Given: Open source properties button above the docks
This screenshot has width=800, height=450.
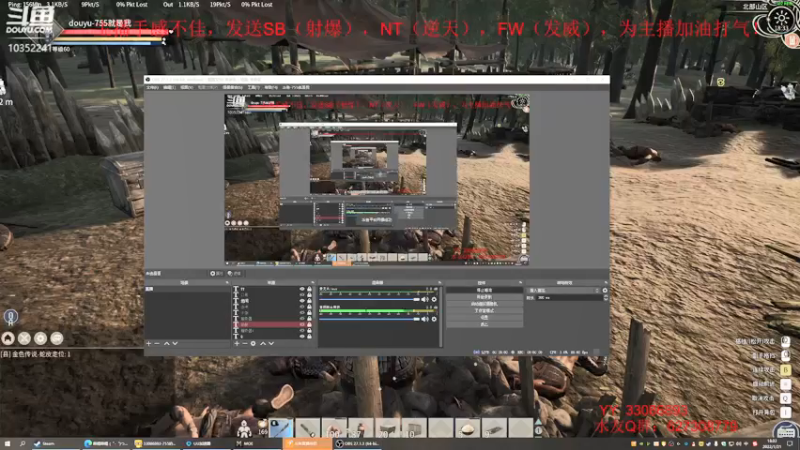Looking at the screenshot, I should [216, 273].
